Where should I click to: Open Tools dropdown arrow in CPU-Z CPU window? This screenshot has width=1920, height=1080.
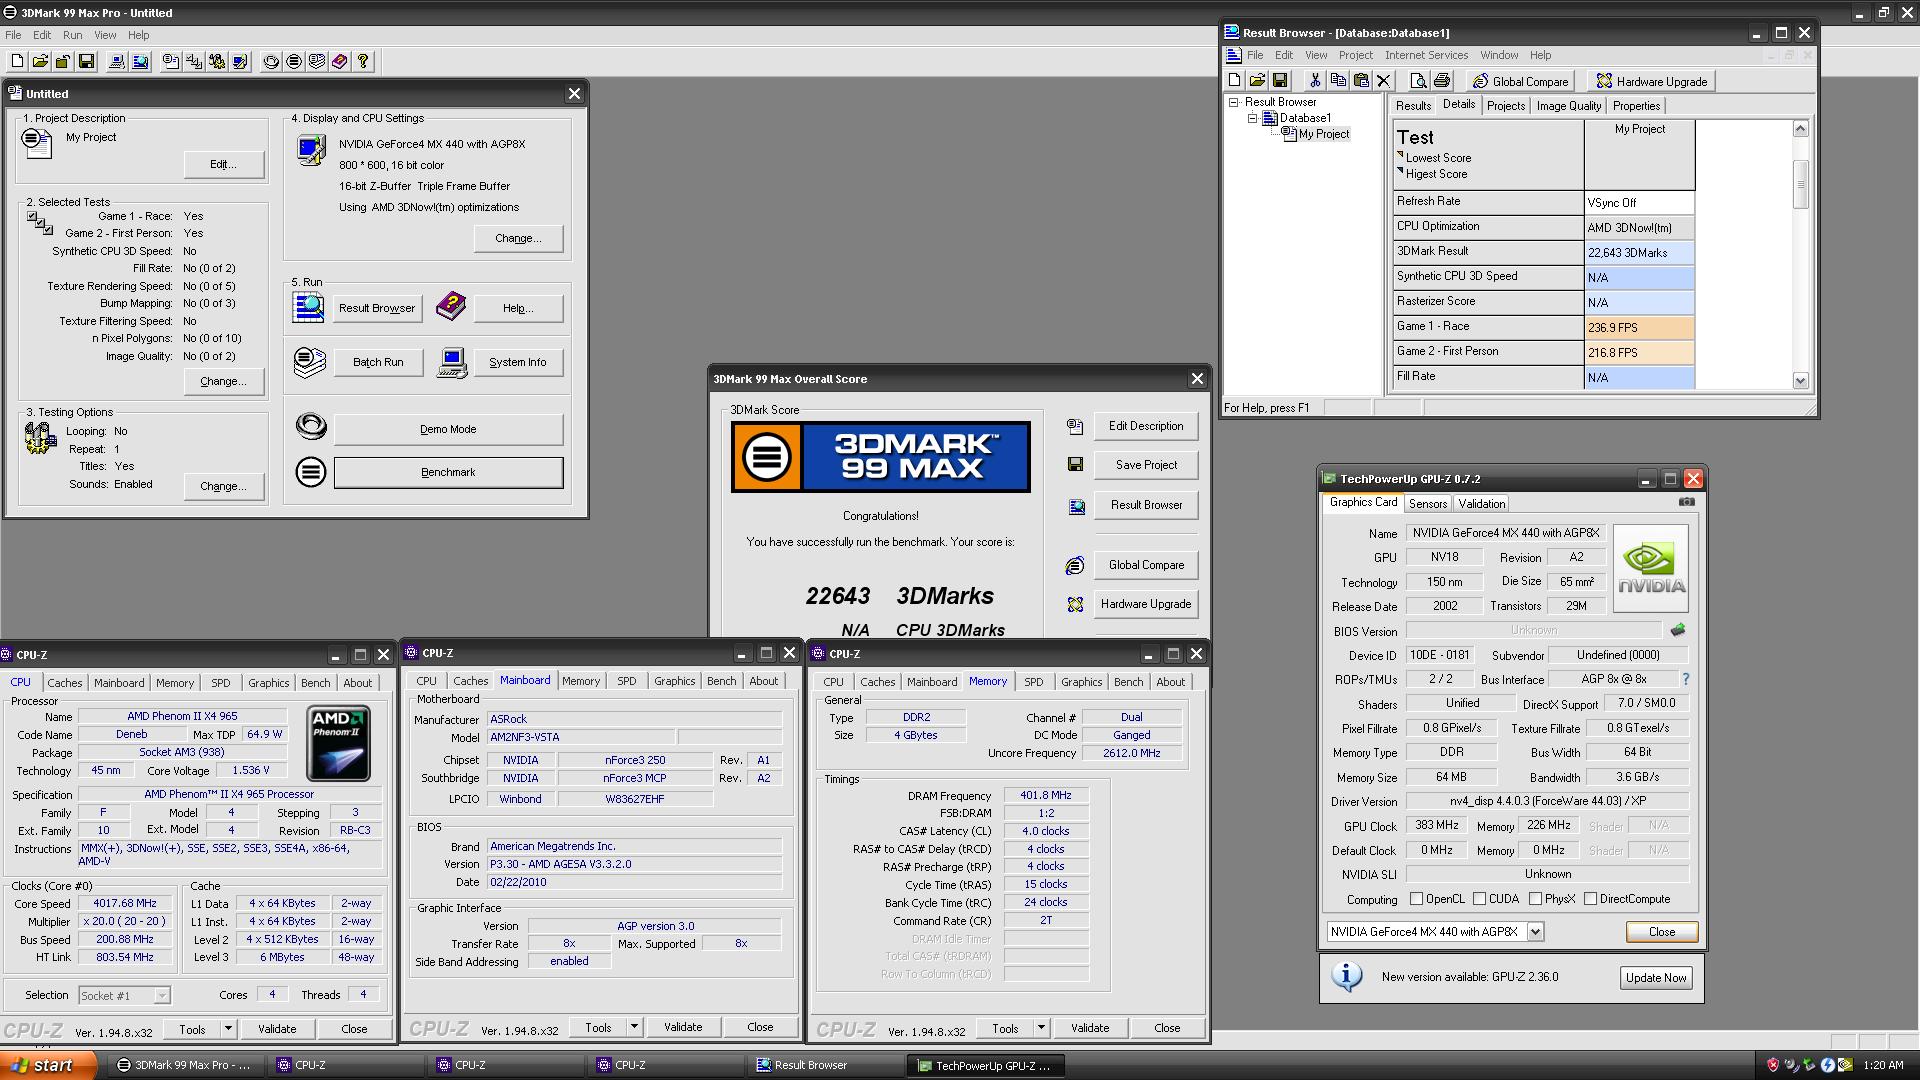pos(228,1028)
